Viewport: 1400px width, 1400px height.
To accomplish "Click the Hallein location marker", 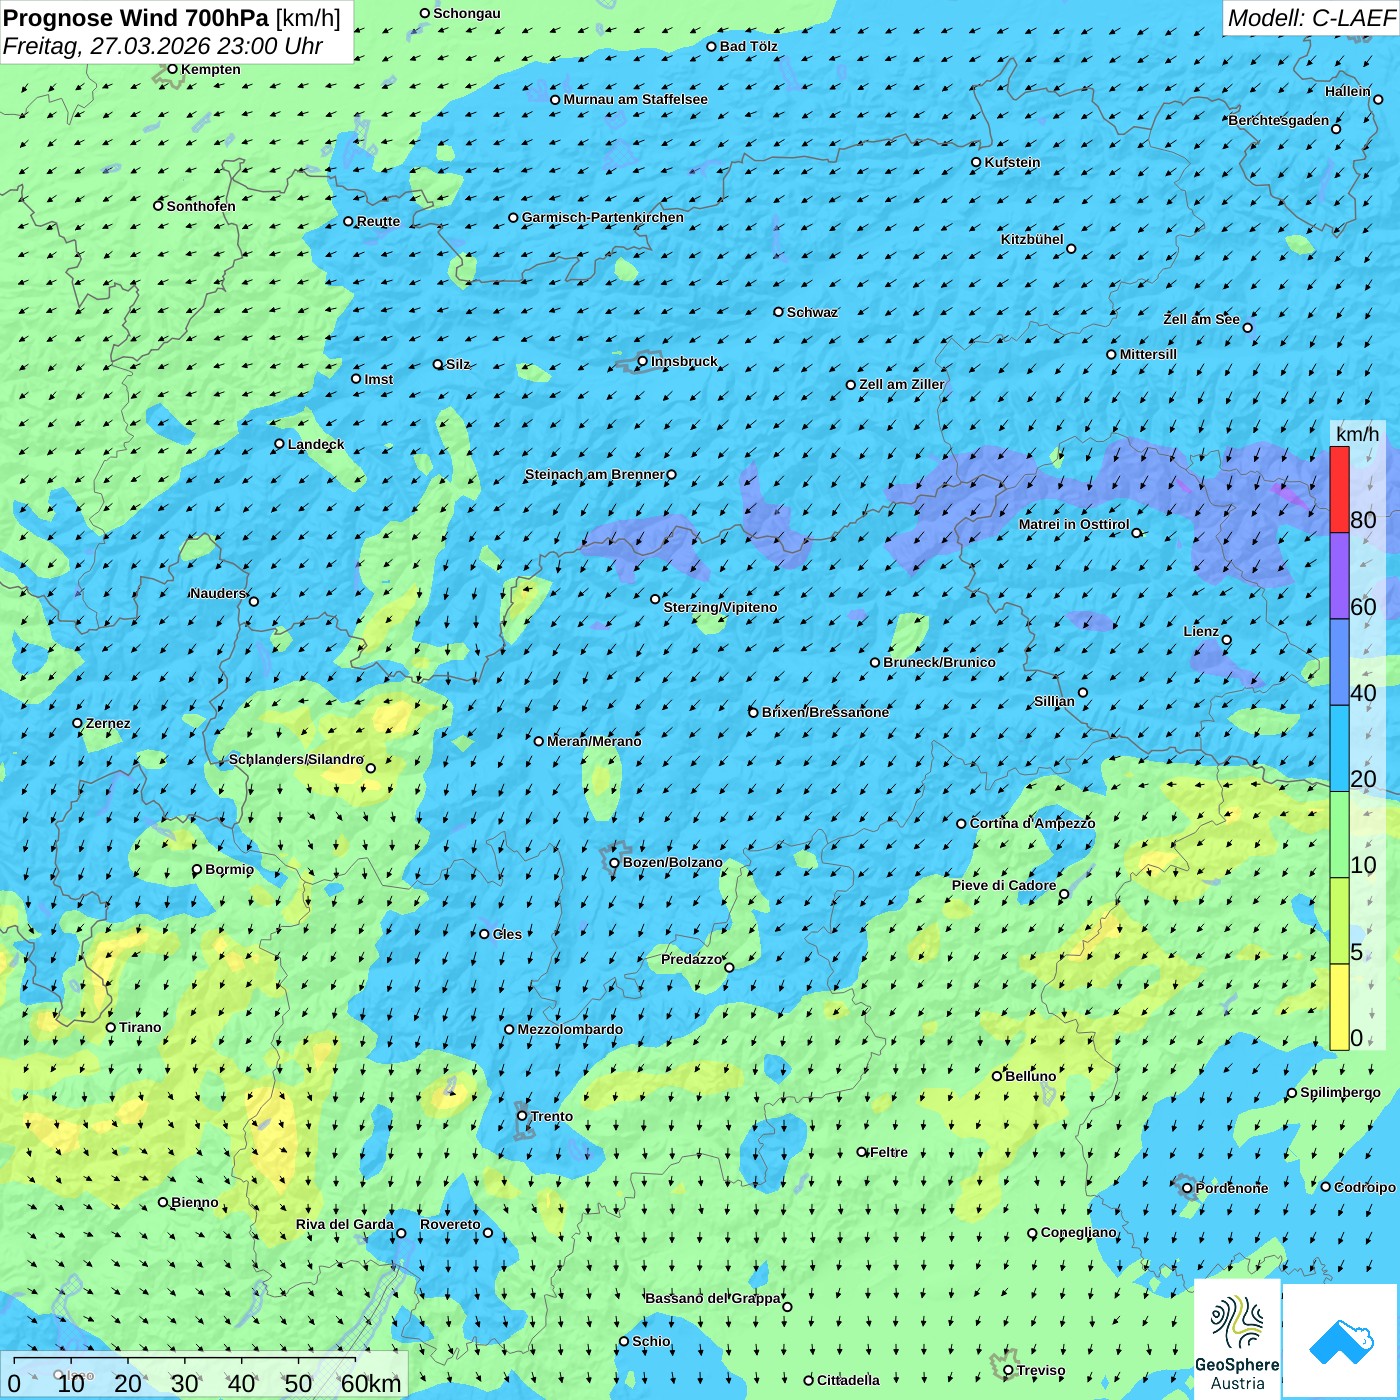I will click(x=1378, y=99).
